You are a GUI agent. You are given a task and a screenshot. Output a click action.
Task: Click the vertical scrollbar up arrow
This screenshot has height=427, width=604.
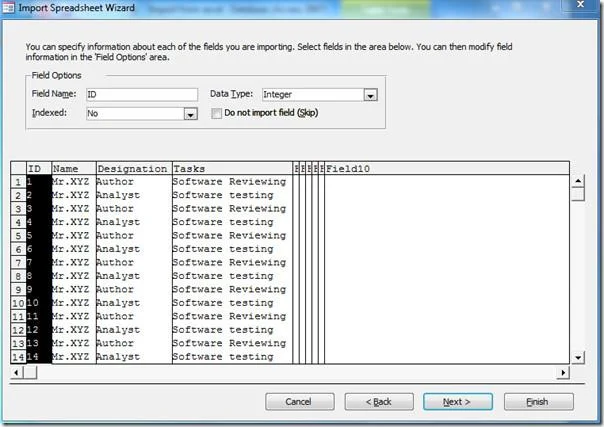click(578, 181)
